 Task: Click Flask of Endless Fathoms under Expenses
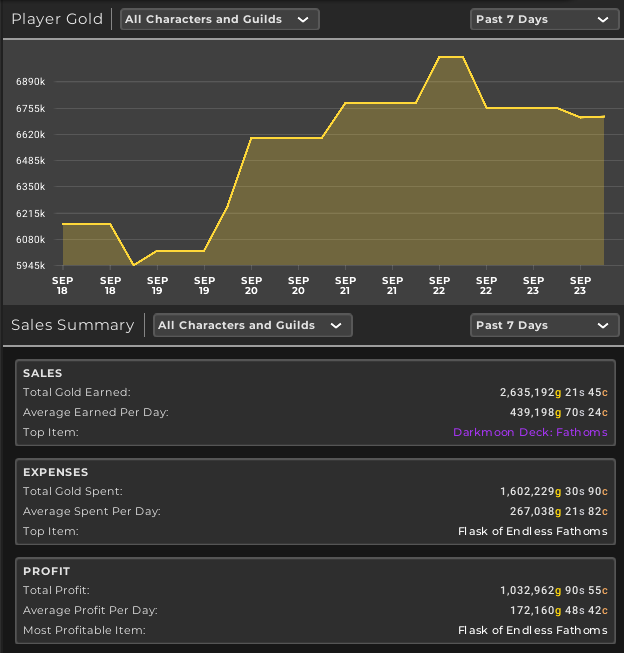(x=532, y=531)
